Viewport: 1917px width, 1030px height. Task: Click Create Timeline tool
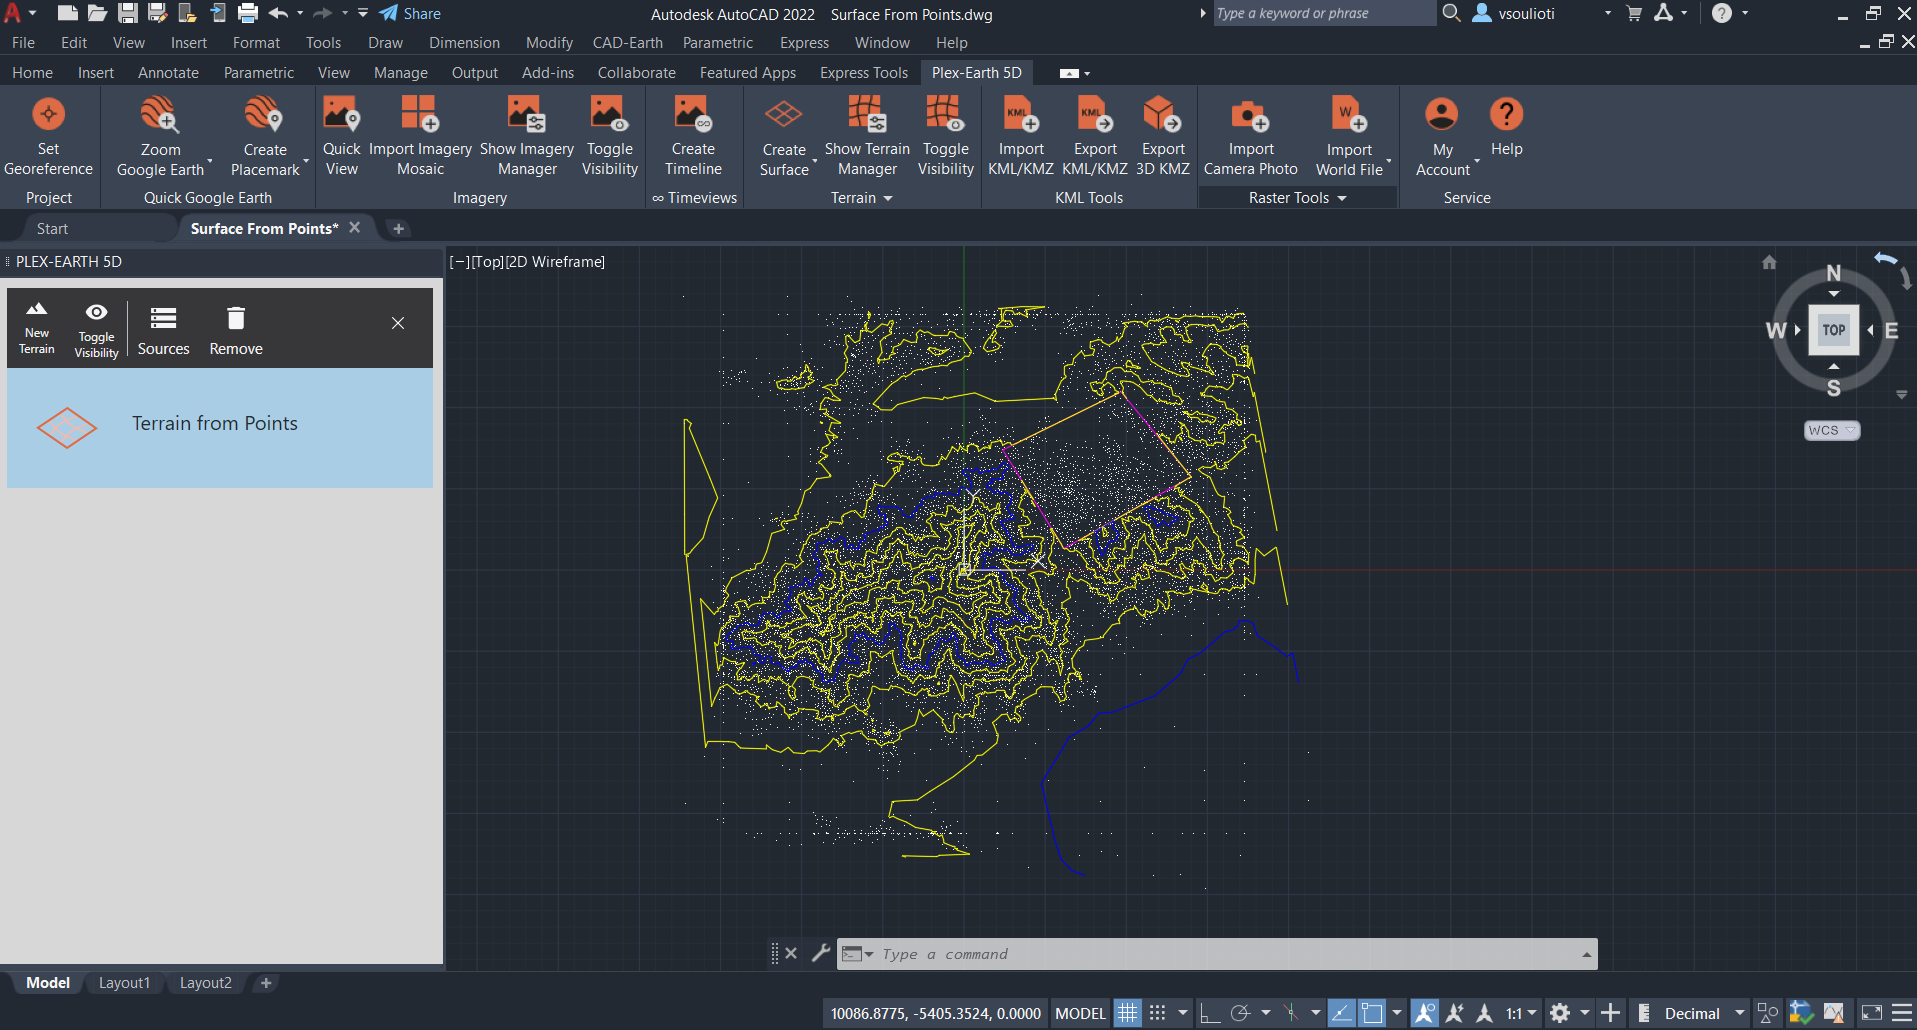[693, 137]
